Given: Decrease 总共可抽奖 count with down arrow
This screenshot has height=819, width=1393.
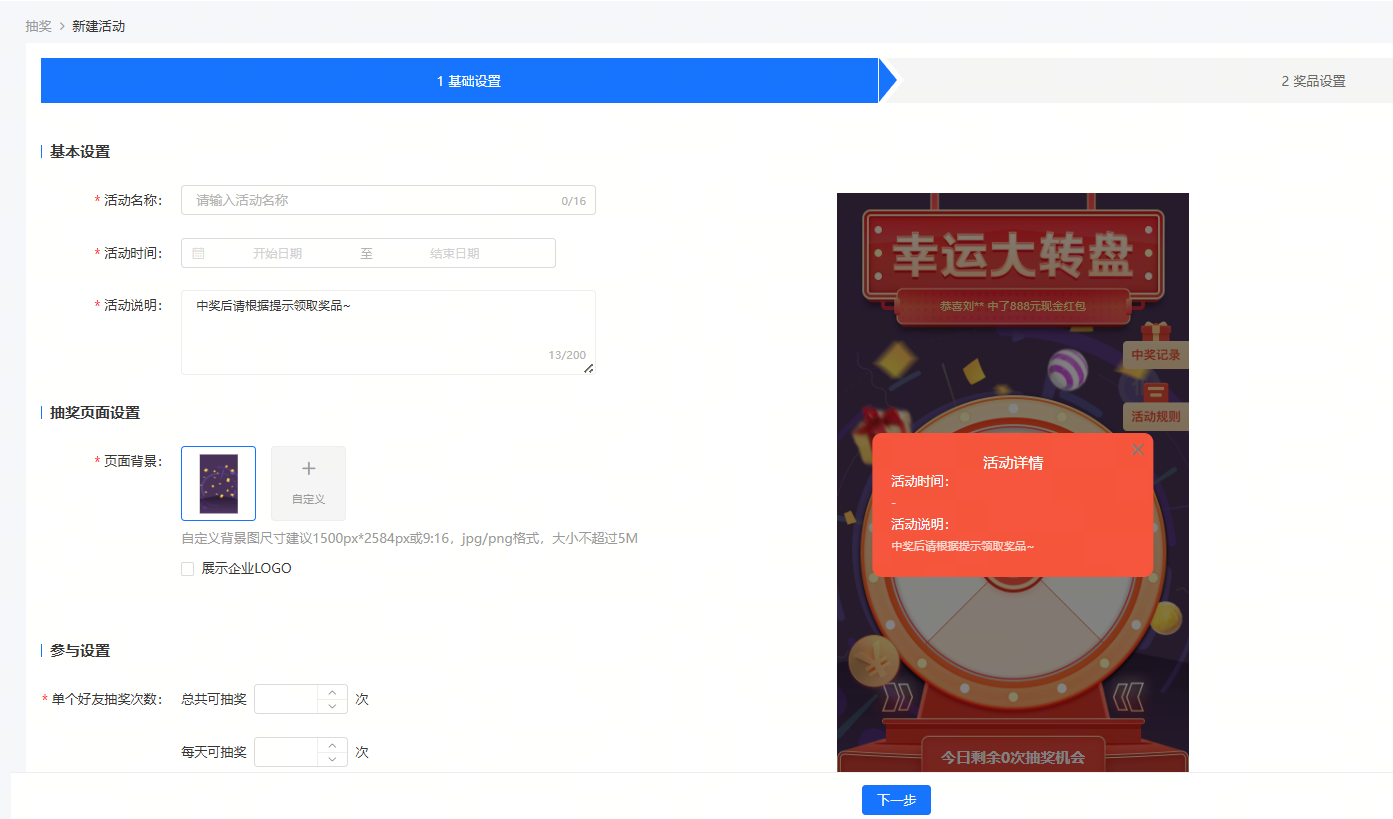Looking at the screenshot, I should click(x=332, y=706).
